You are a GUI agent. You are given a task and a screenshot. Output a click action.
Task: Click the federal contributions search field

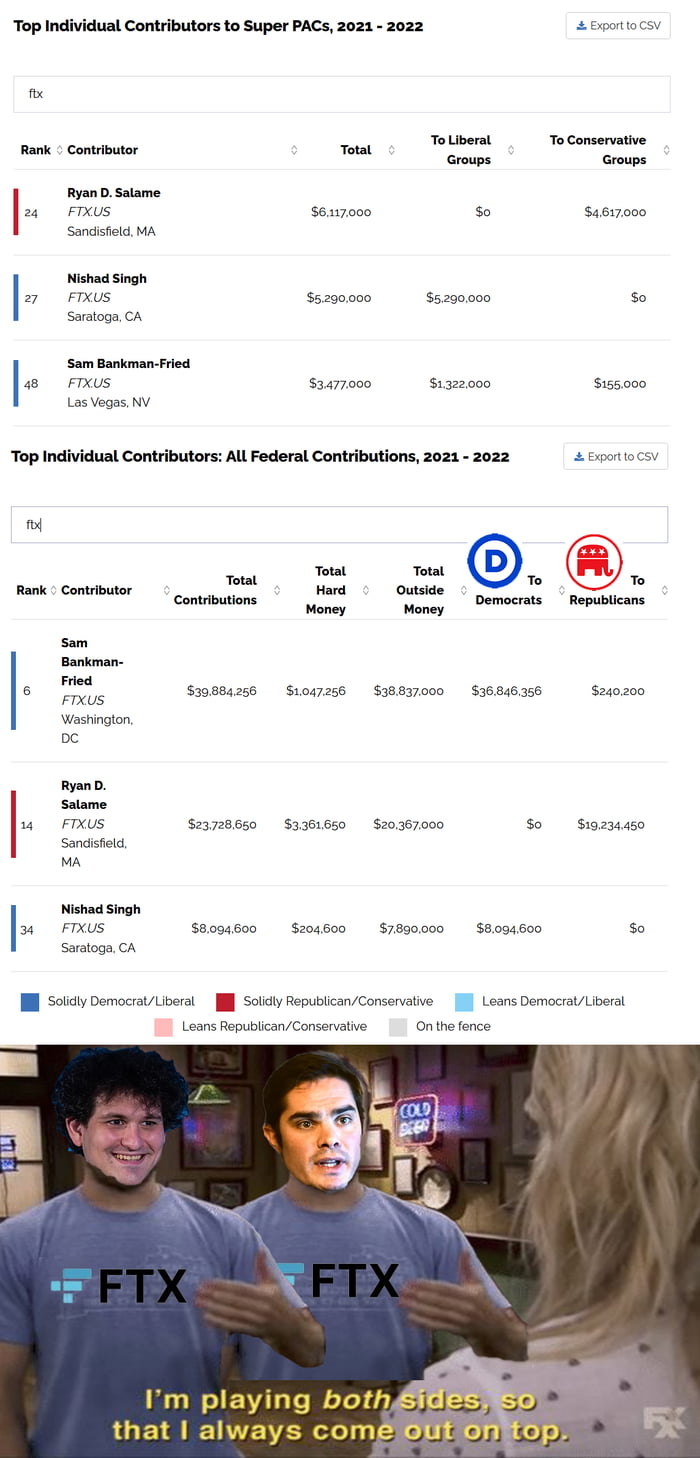click(x=339, y=524)
